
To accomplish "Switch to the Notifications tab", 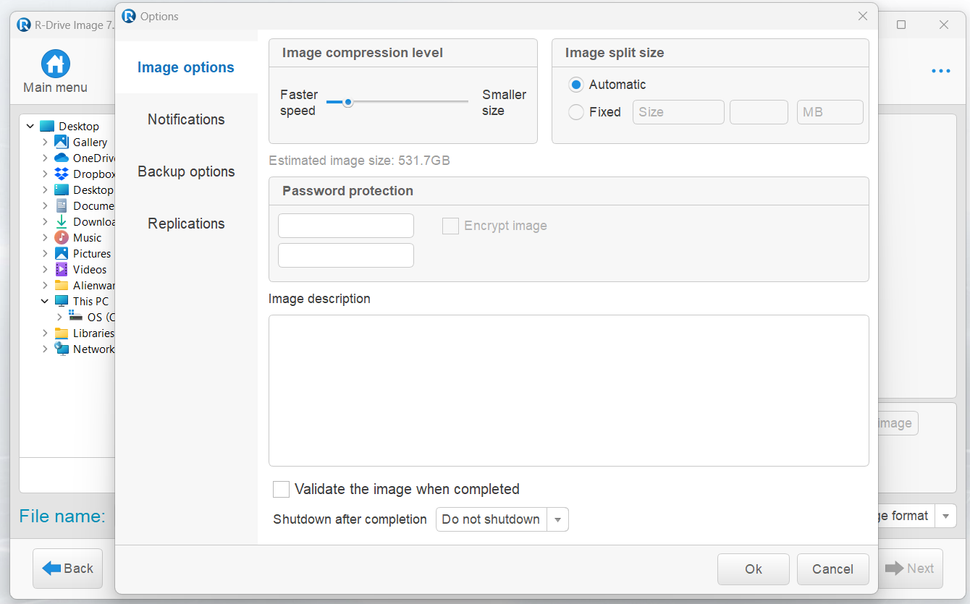I will click(x=186, y=120).
